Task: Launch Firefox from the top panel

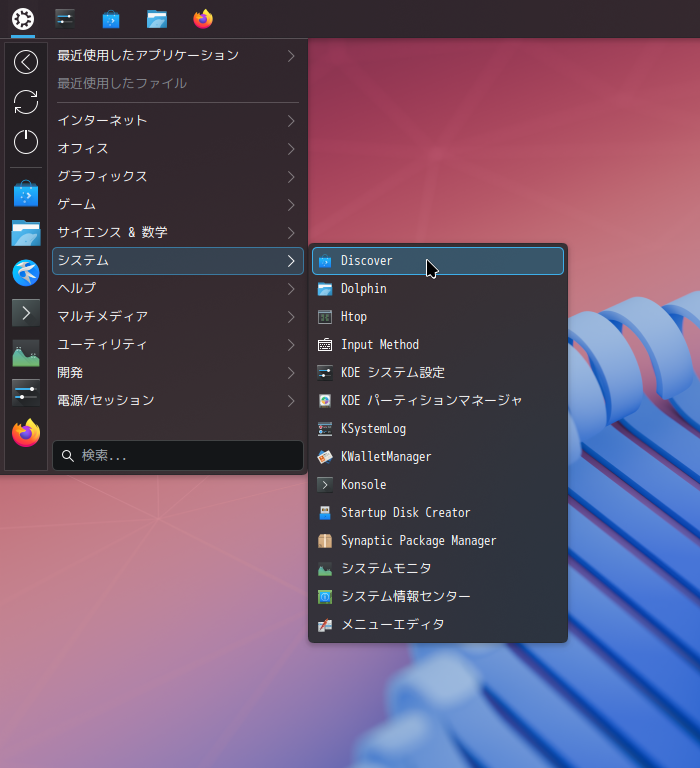Action: pyautogui.click(x=203, y=19)
